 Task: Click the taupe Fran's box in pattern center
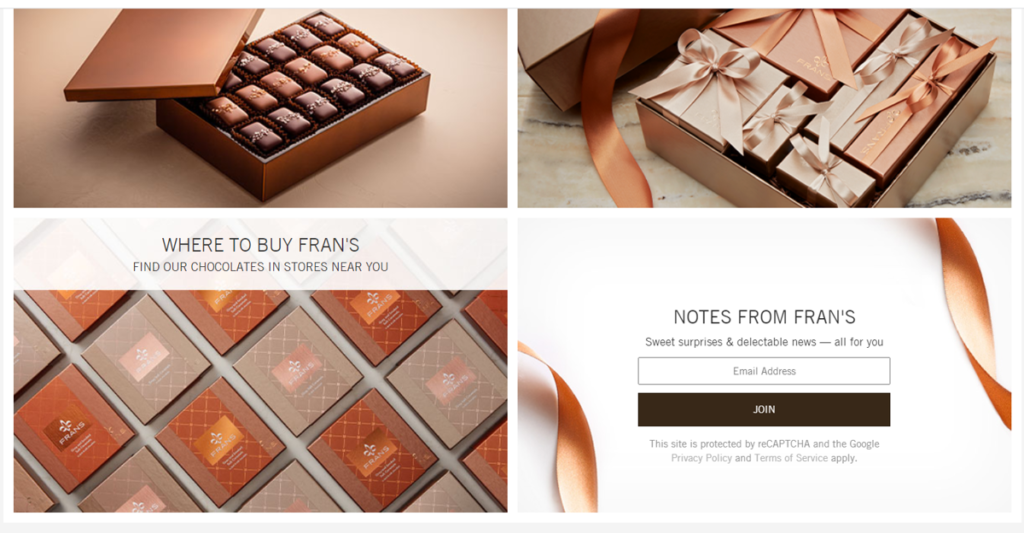(297, 371)
